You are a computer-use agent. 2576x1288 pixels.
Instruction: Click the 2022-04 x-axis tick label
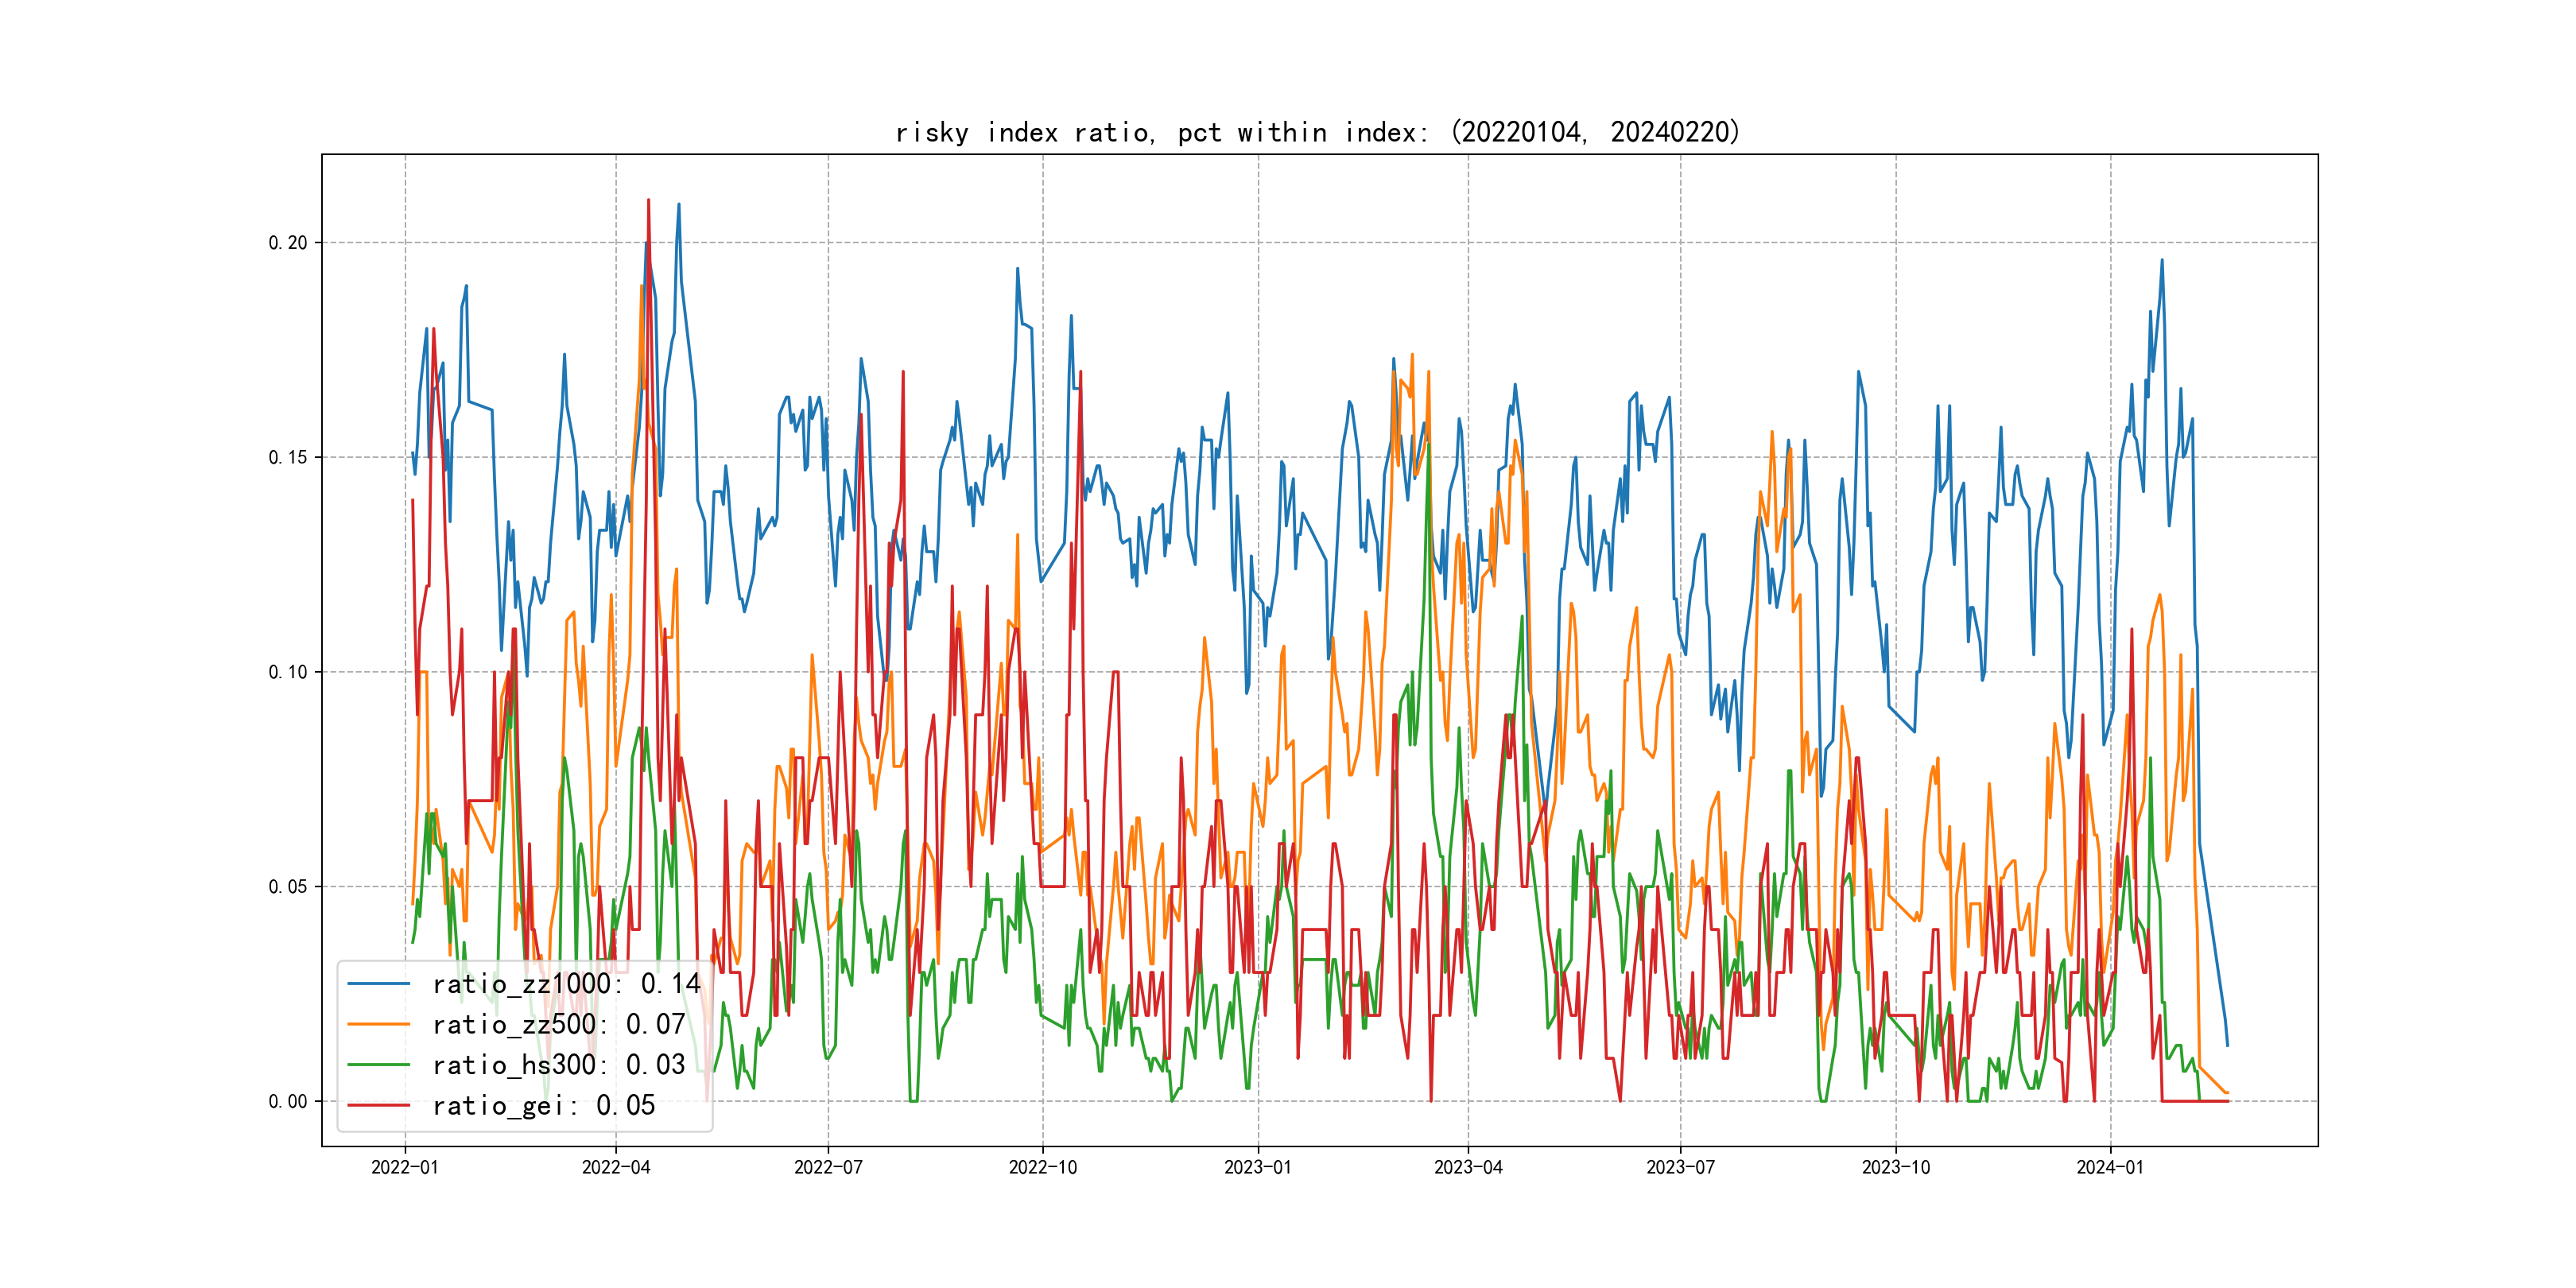tap(616, 1168)
